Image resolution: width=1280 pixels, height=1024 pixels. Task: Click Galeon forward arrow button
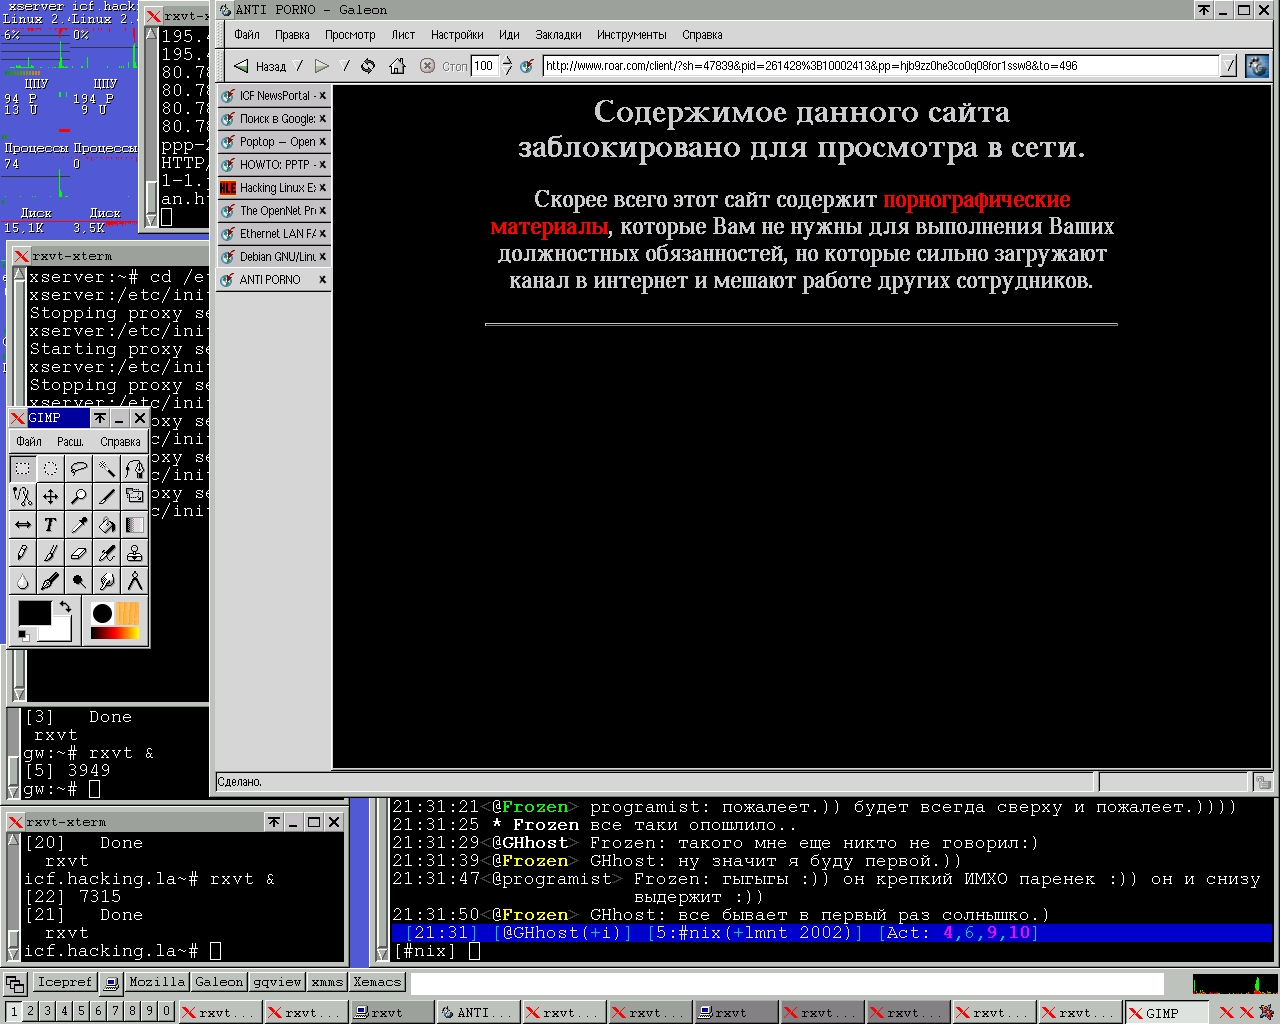tap(322, 66)
